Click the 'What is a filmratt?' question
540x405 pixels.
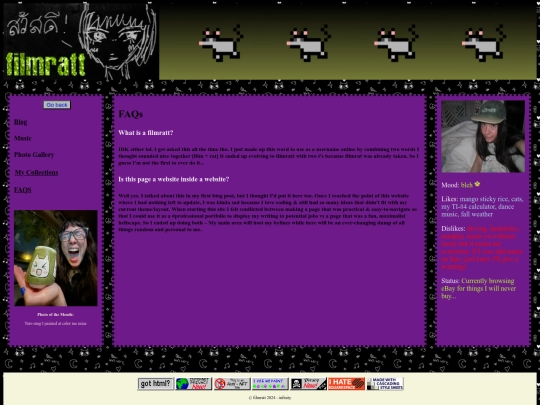(146, 133)
